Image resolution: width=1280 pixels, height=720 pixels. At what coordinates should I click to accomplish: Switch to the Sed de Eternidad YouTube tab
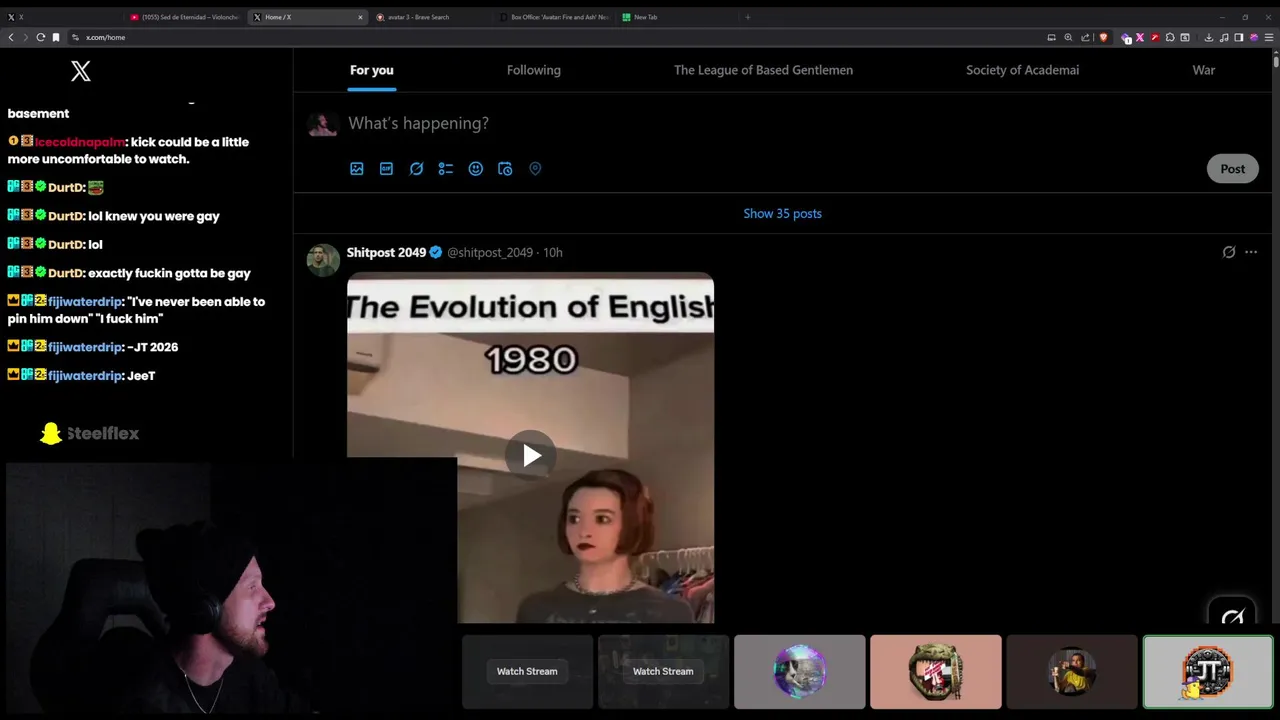(x=185, y=17)
